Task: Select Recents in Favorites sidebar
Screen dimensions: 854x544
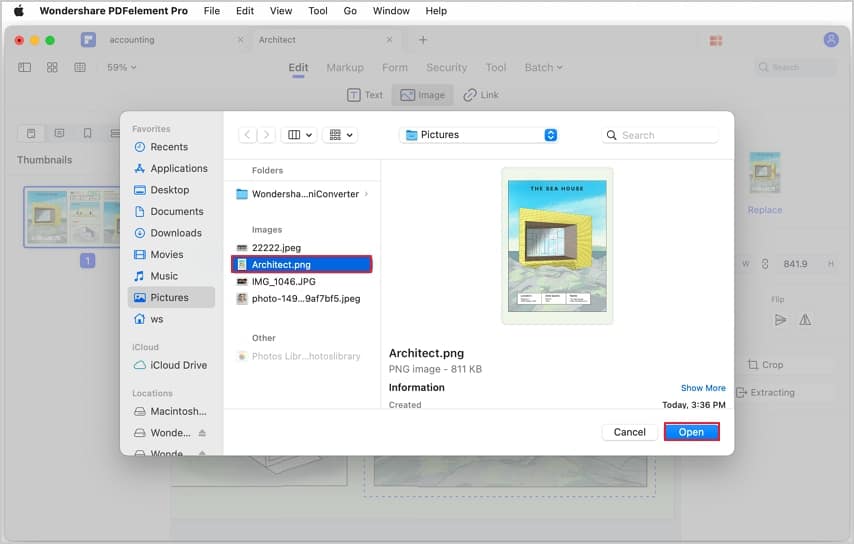Action: (x=170, y=147)
